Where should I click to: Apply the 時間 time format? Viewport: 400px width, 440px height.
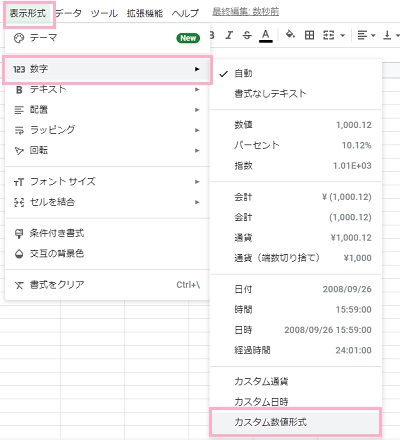click(x=296, y=310)
